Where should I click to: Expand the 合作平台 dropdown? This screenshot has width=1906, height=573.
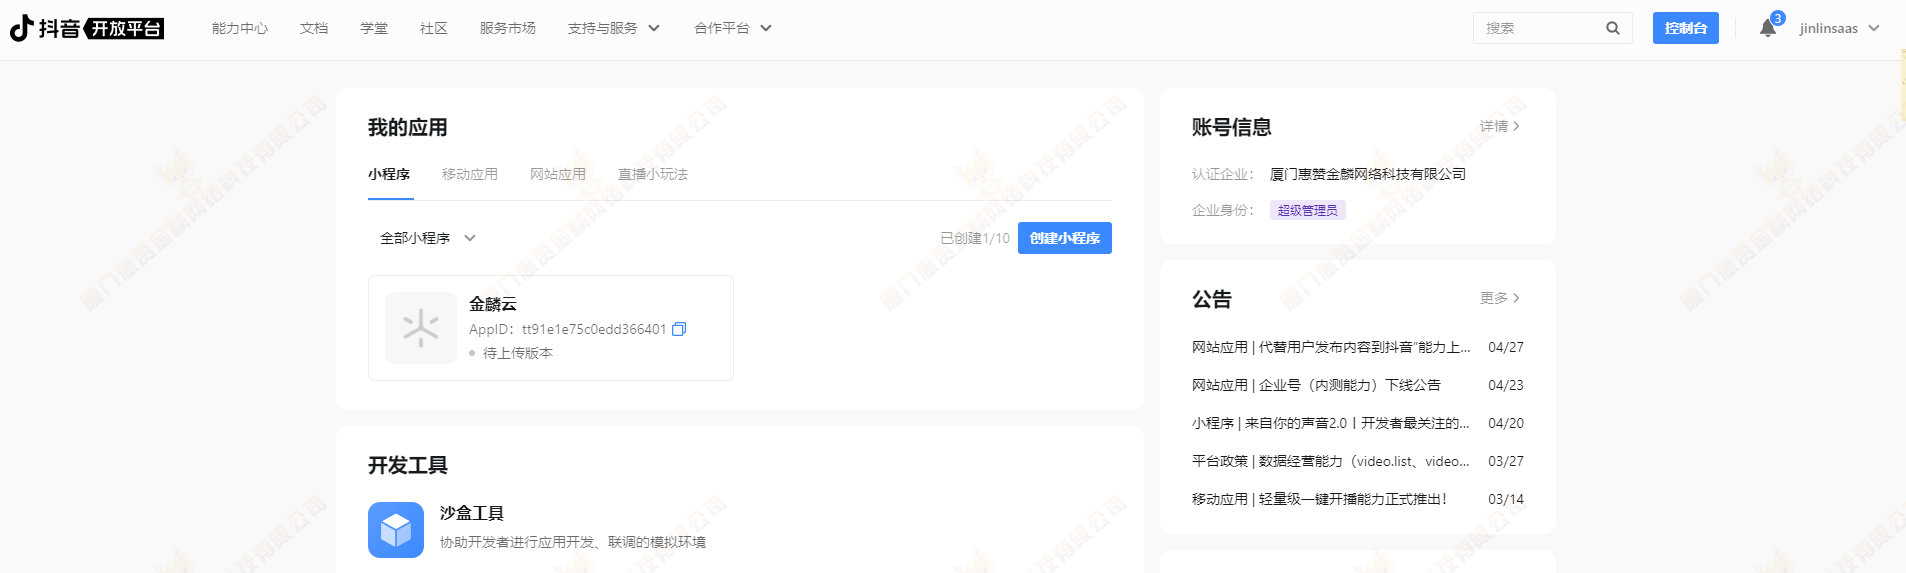click(733, 28)
